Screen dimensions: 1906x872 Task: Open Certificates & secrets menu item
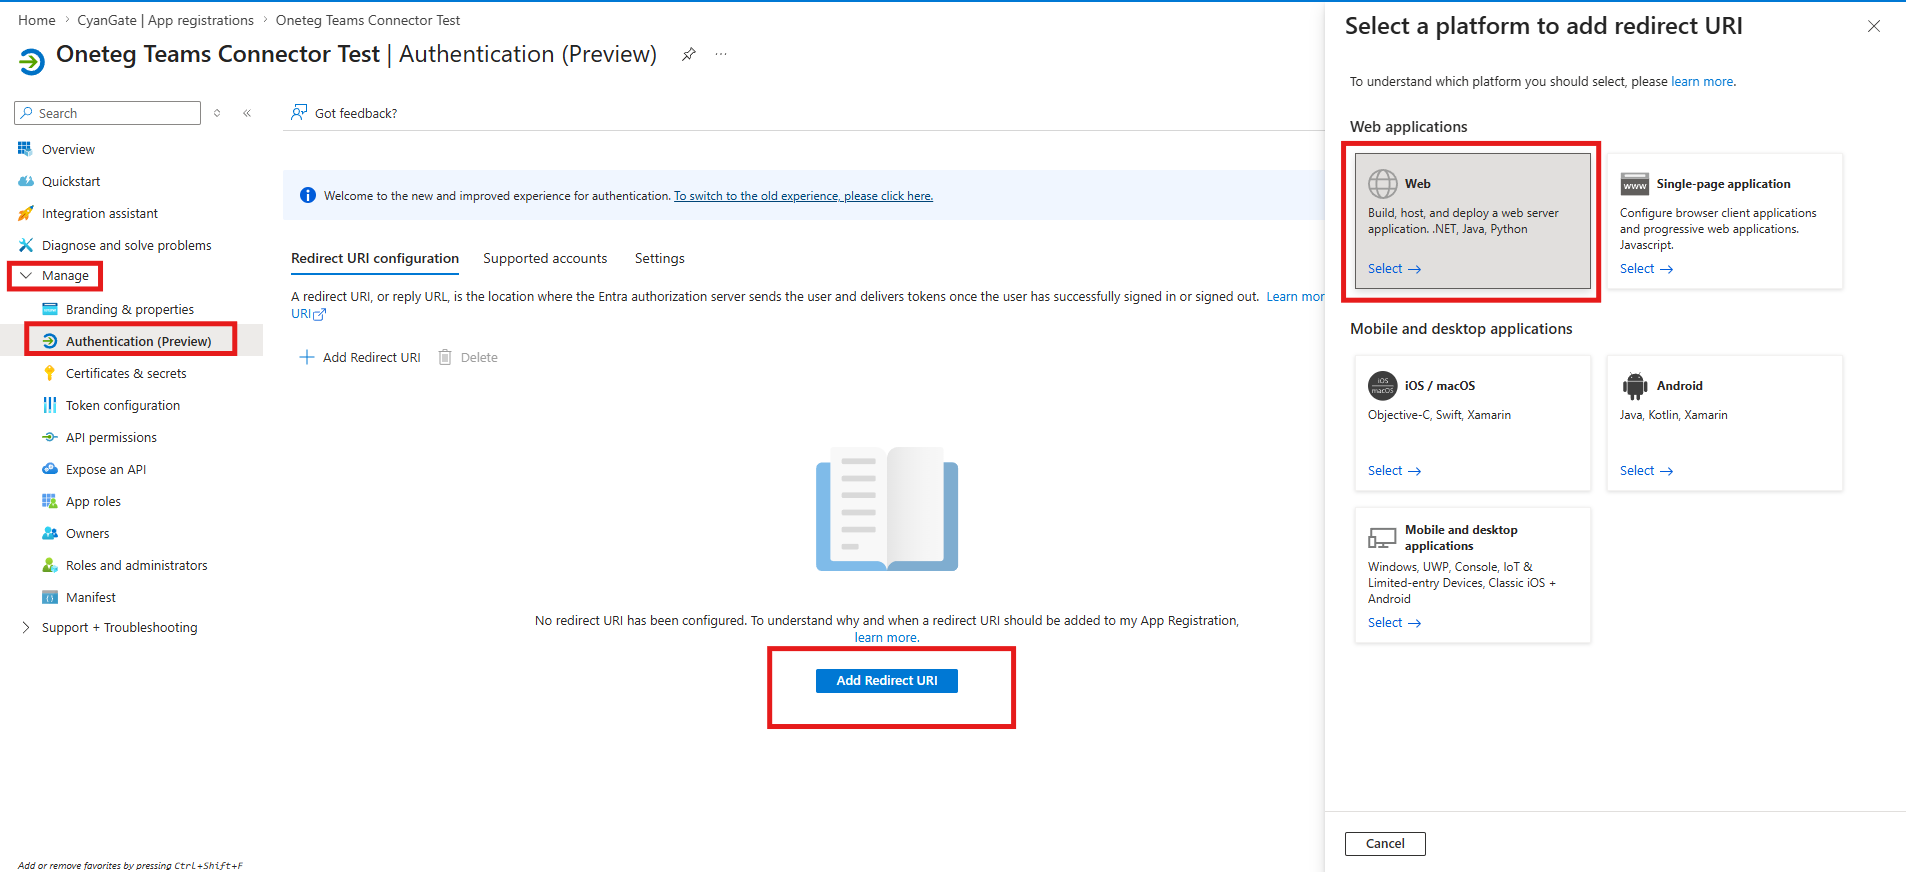click(126, 373)
